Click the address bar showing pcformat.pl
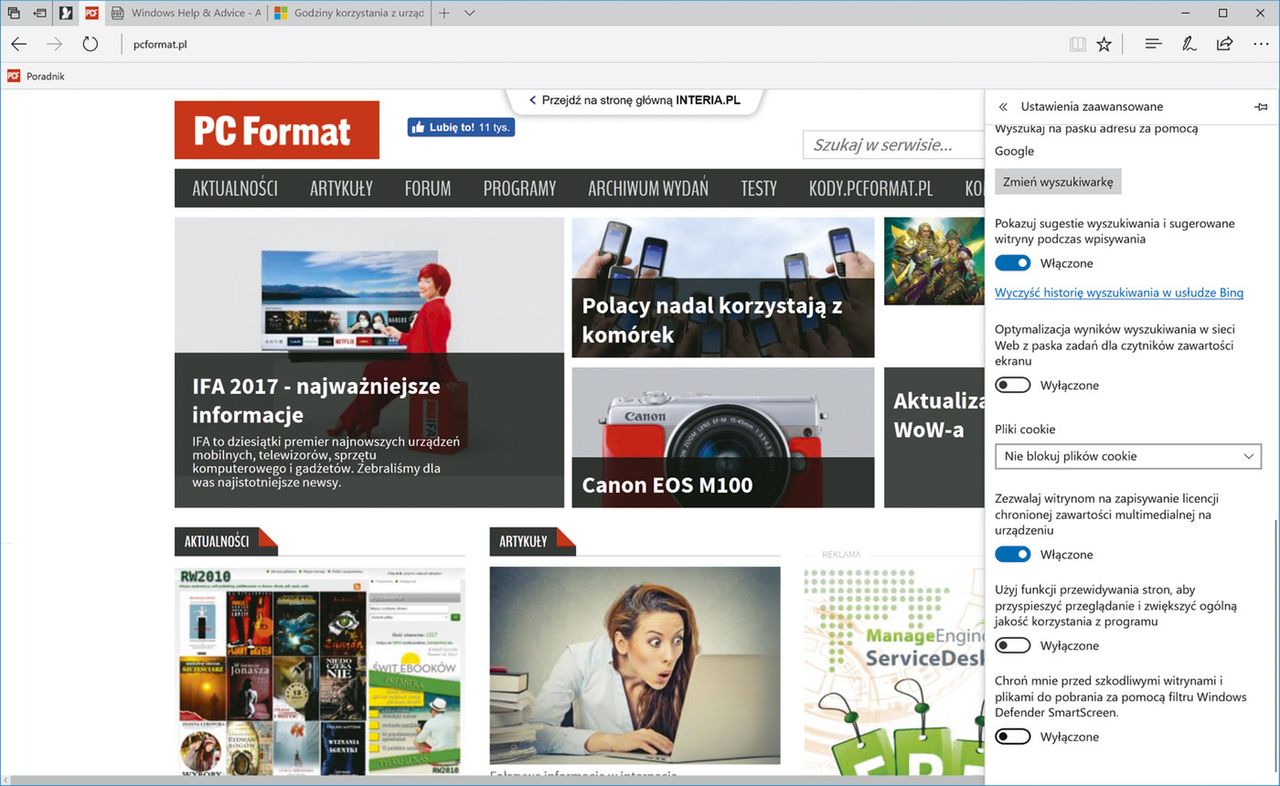 590,44
